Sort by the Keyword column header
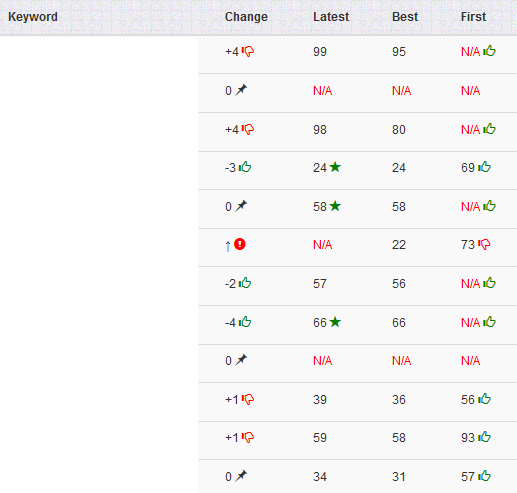The height and width of the screenshot is (493, 517). (x=33, y=17)
